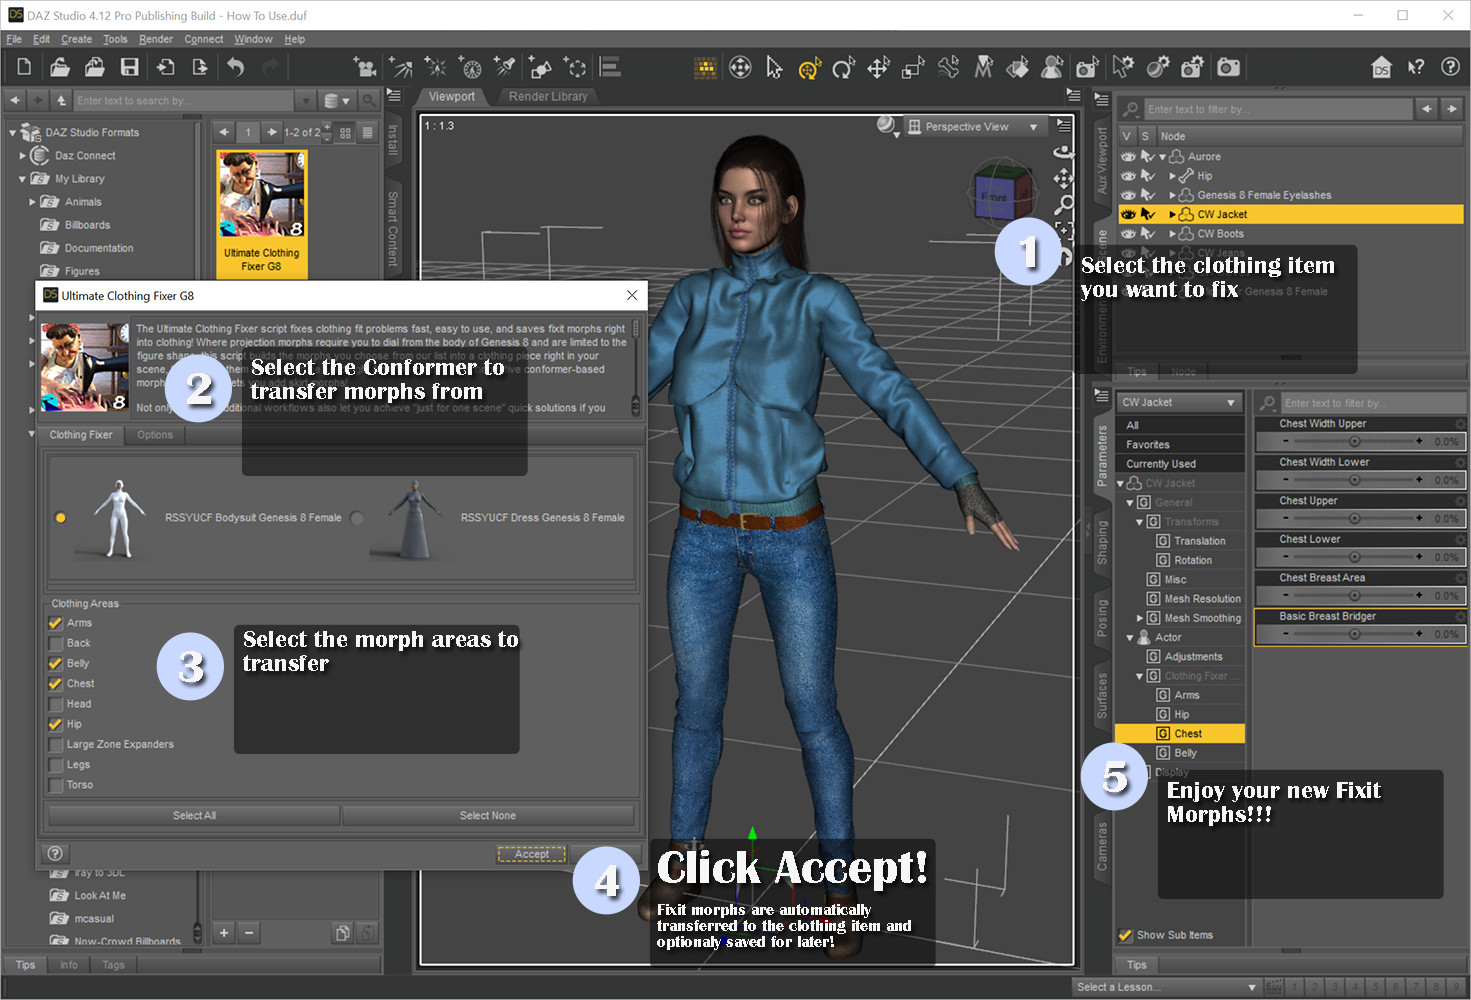
Task: Uncheck the Belly clothing area
Action: pos(56,663)
